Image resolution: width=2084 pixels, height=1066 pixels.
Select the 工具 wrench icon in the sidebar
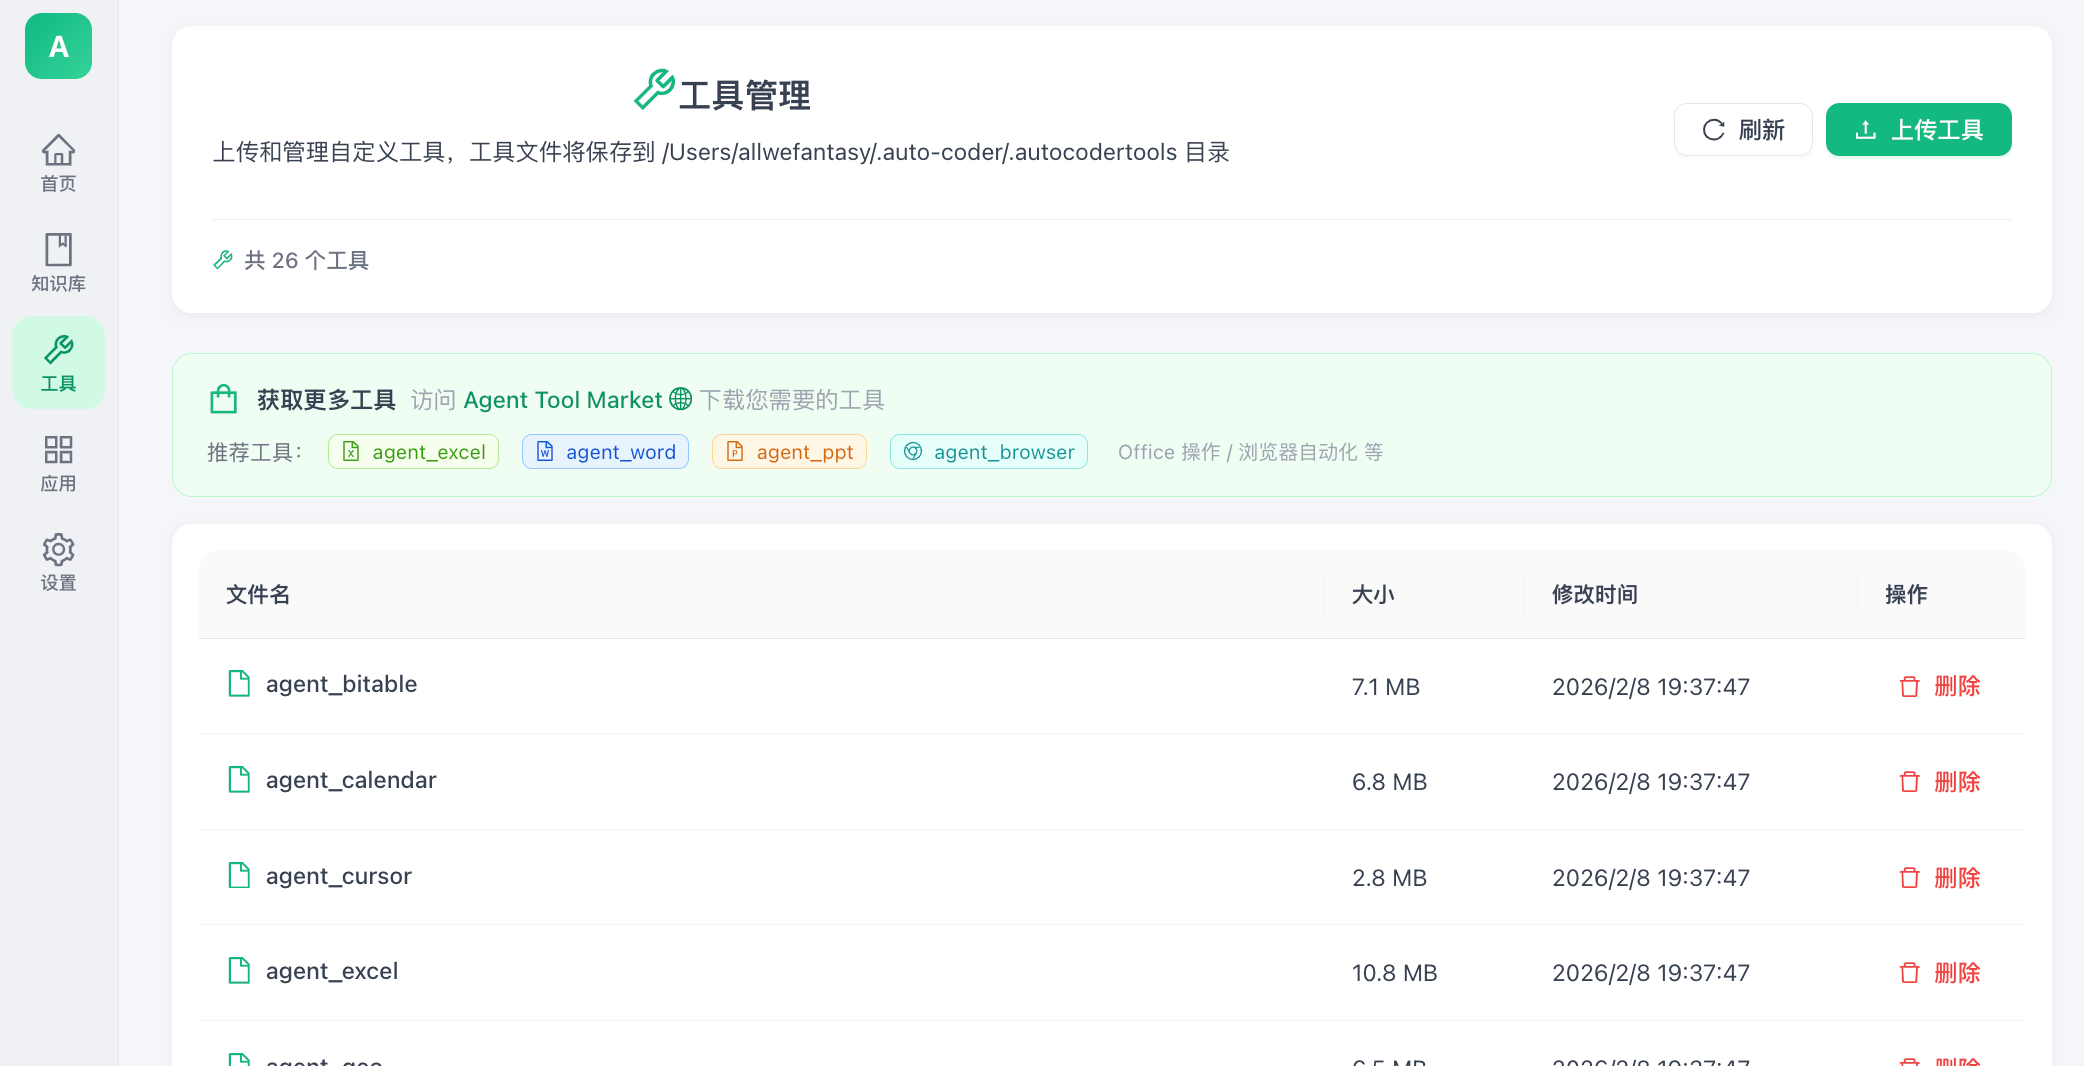[x=58, y=349]
